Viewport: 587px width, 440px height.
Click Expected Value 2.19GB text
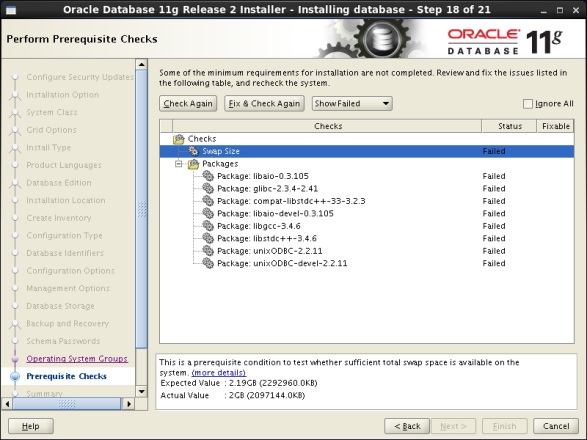click(273, 383)
